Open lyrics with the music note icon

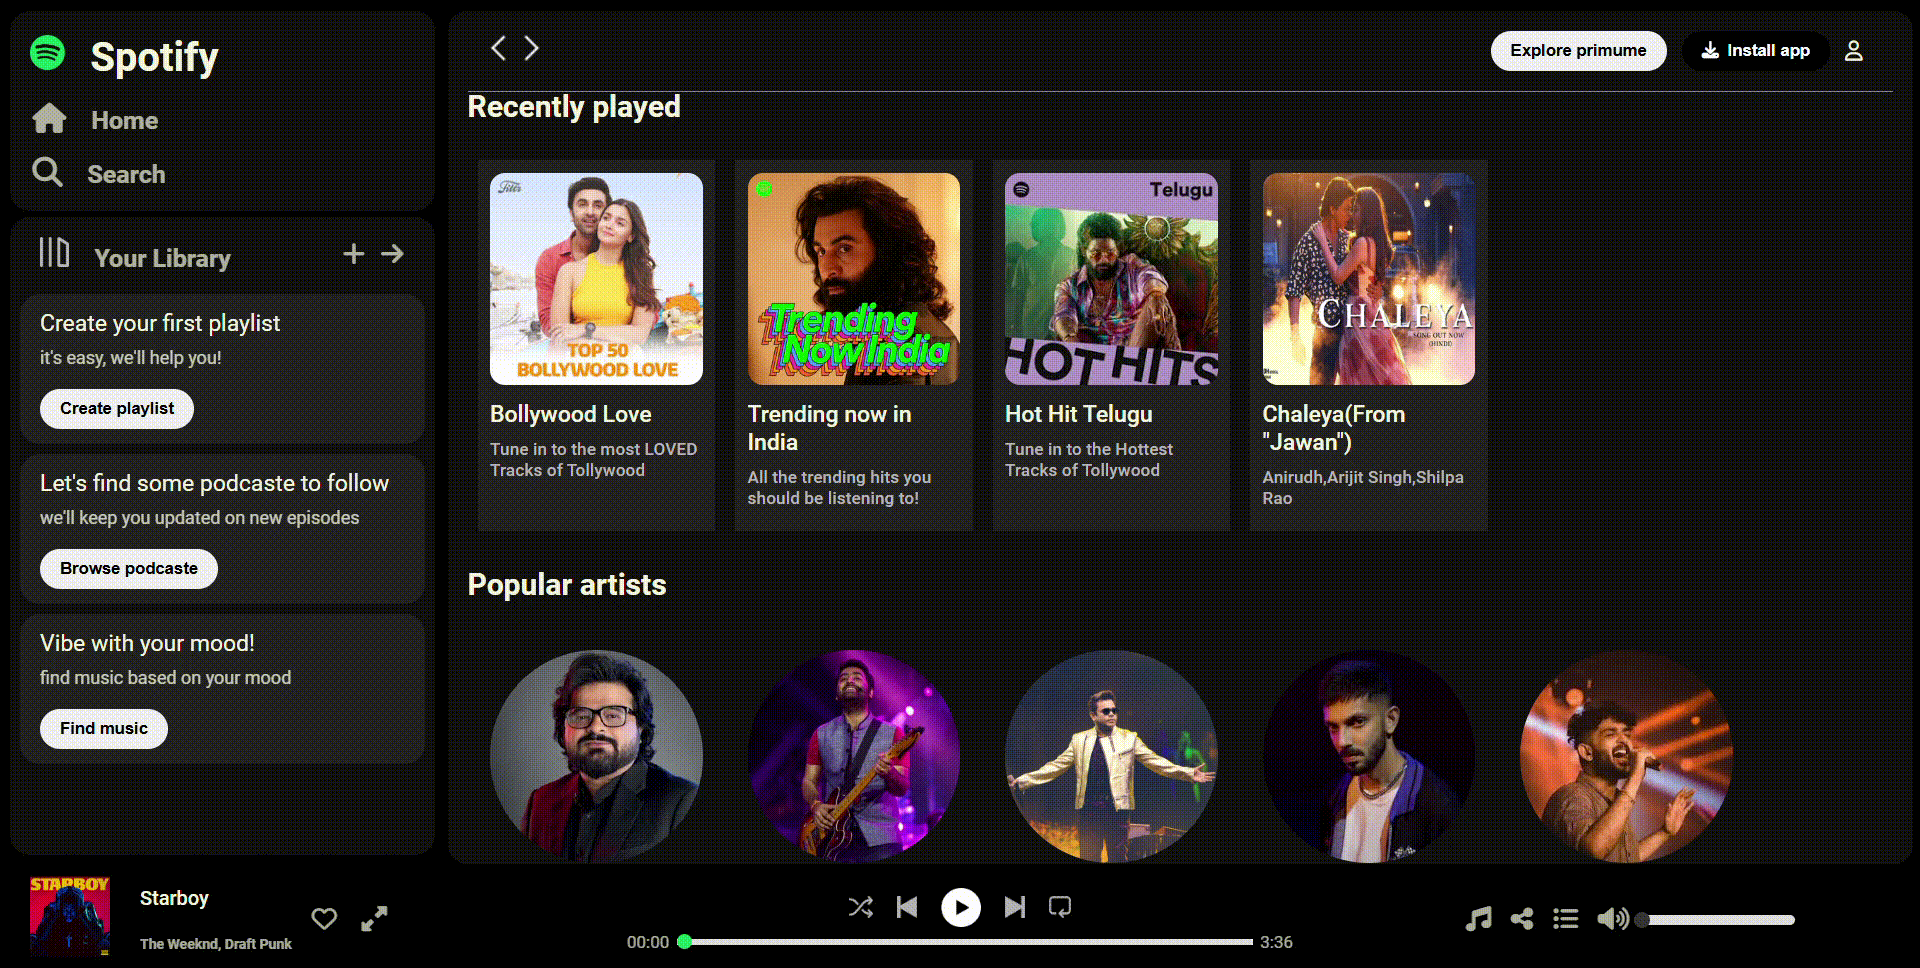(1478, 919)
